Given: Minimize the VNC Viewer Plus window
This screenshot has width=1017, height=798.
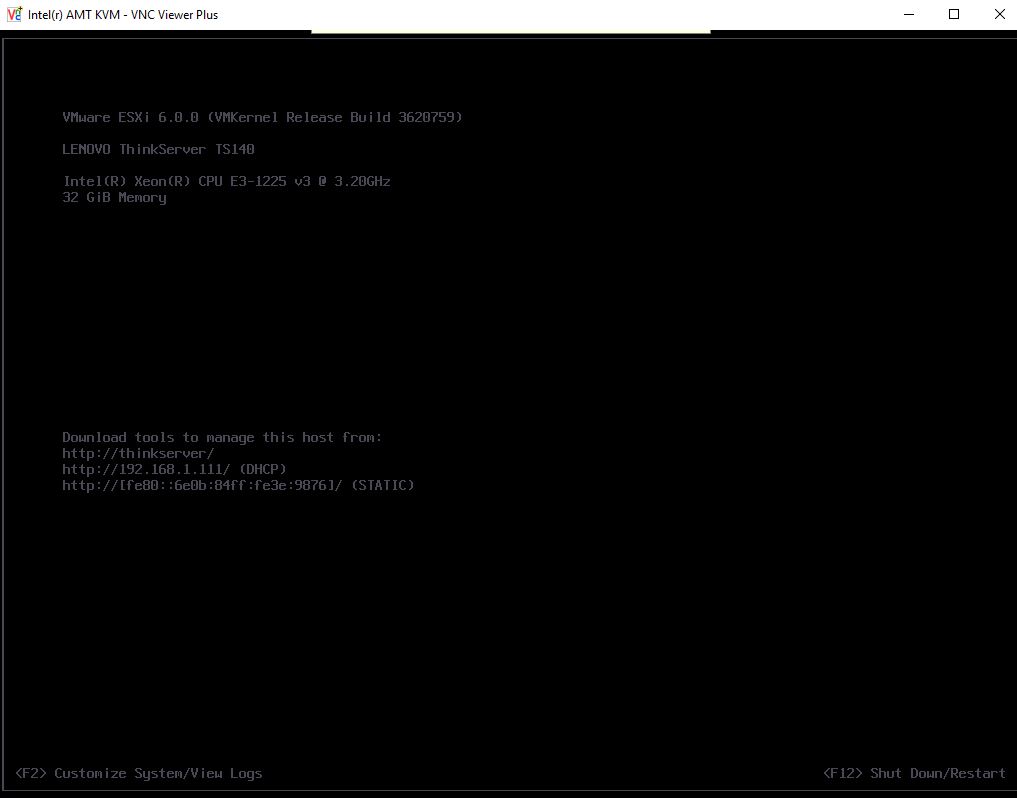Looking at the screenshot, I should [x=909, y=14].
